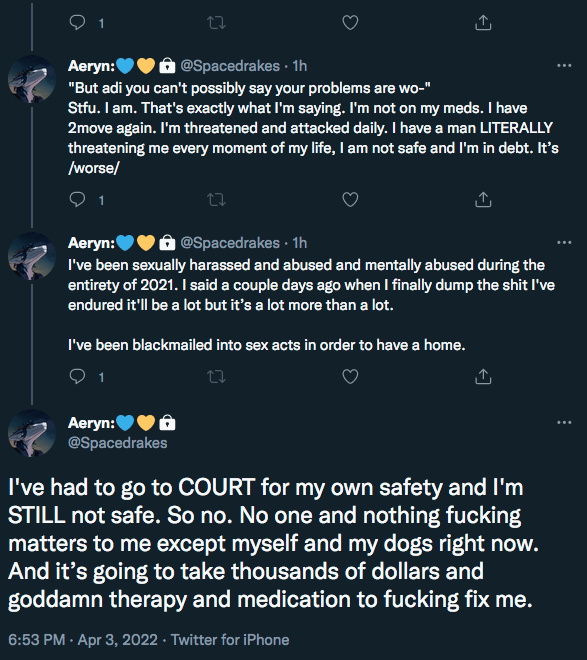587x660 pixels.
Task: Share the 'blackmailed into sex acts' tweet
Action: (x=483, y=376)
